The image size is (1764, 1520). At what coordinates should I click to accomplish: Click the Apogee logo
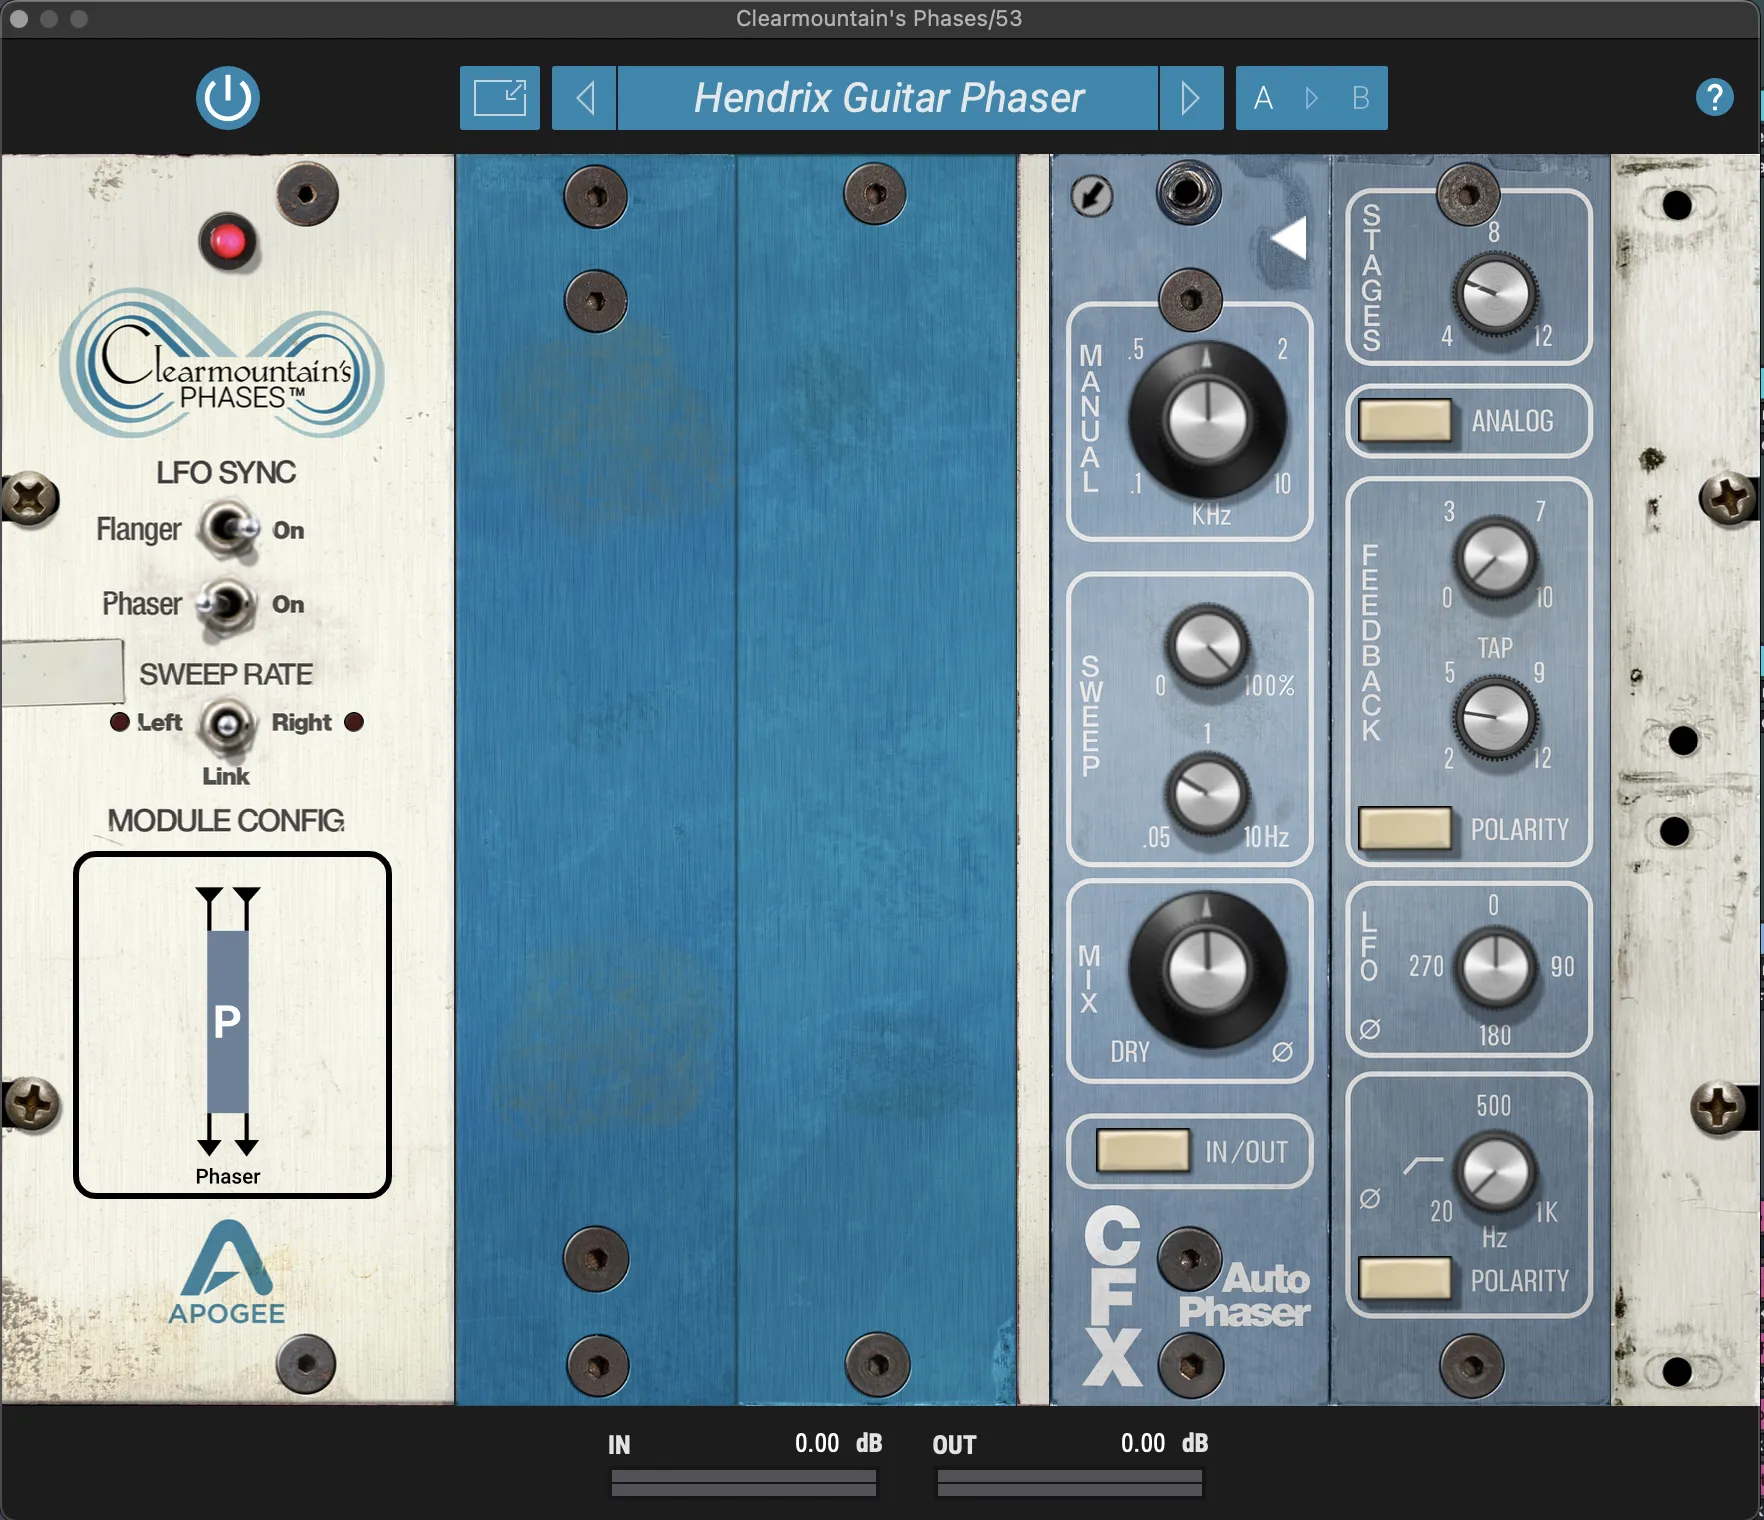[227, 1273]
